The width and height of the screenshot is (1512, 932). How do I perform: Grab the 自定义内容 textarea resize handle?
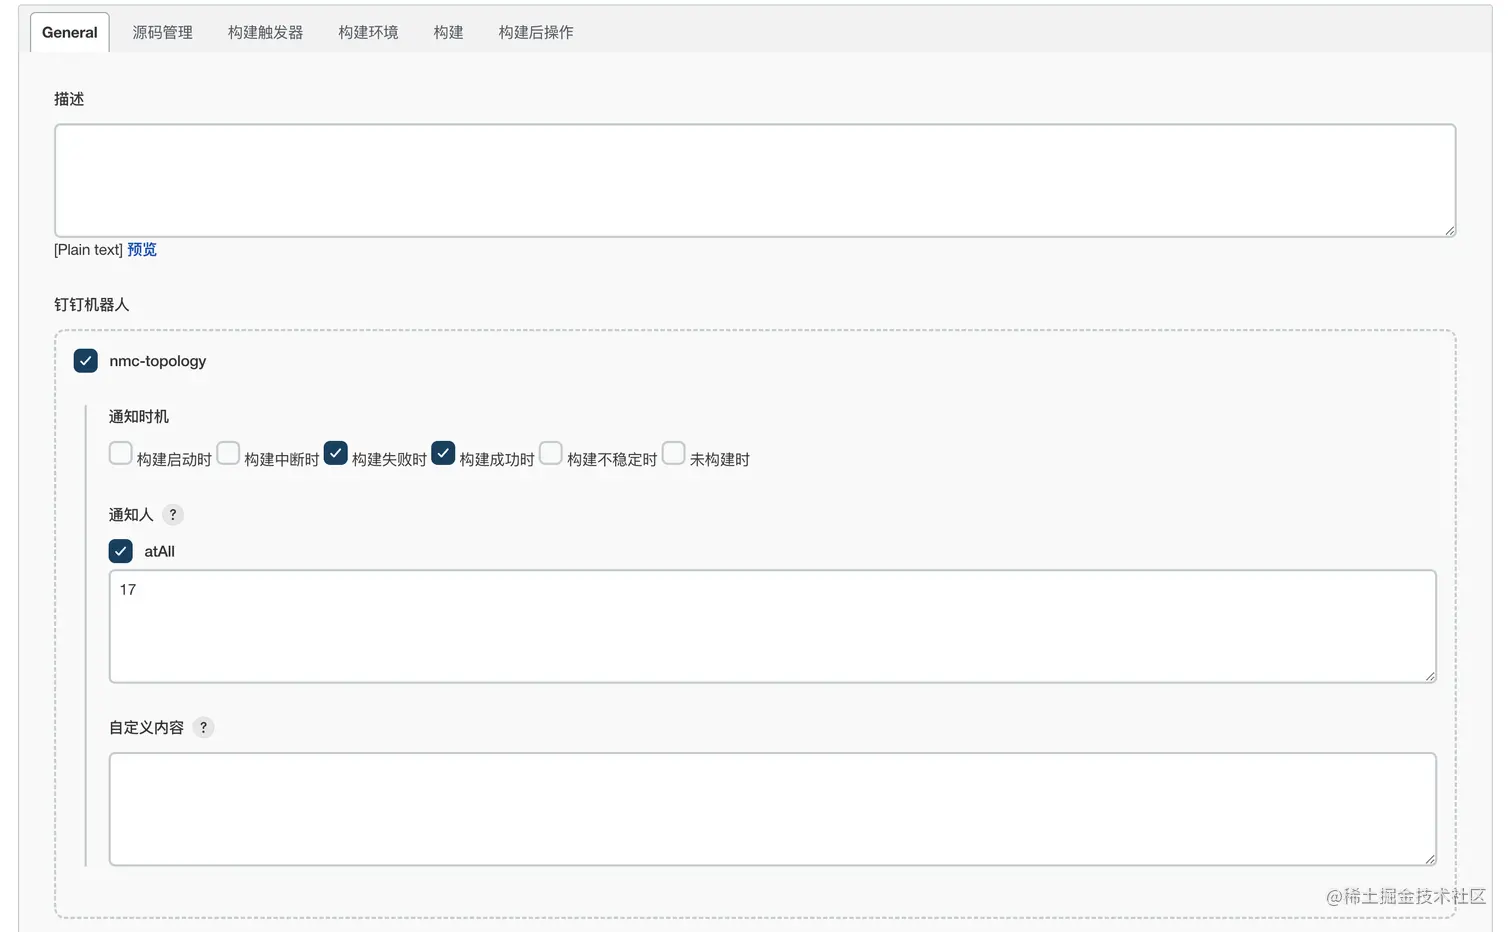[1430, 860]
